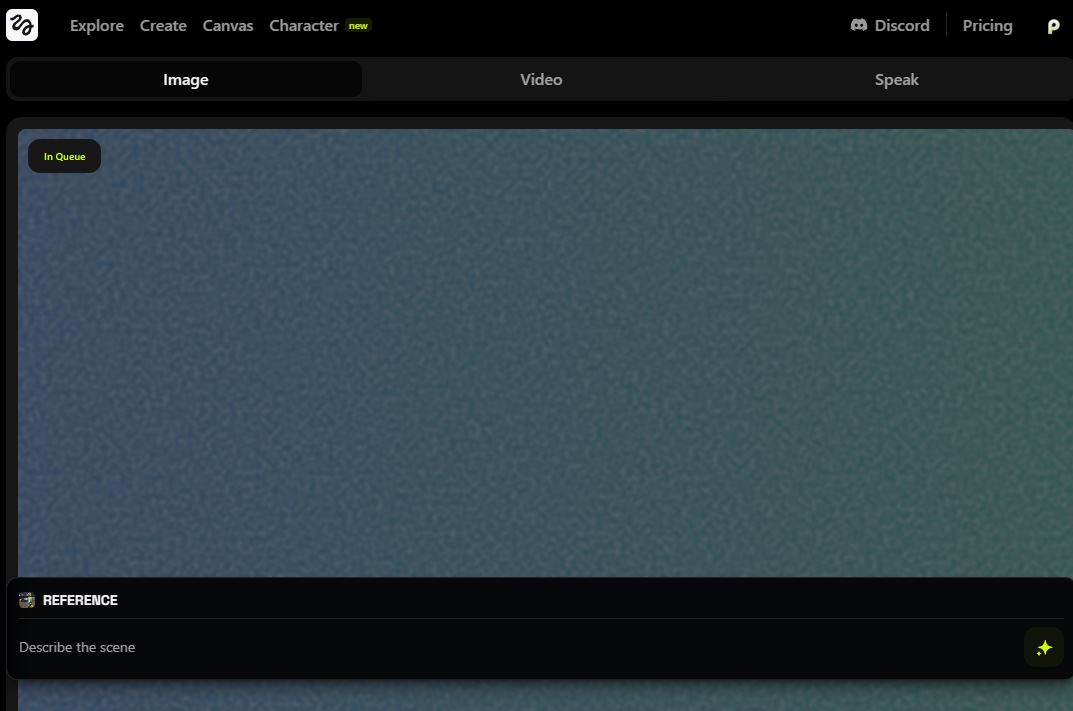Click the green 'new' badge
The width and height of the screenshot is (1073, 711).
click(358, 26)
